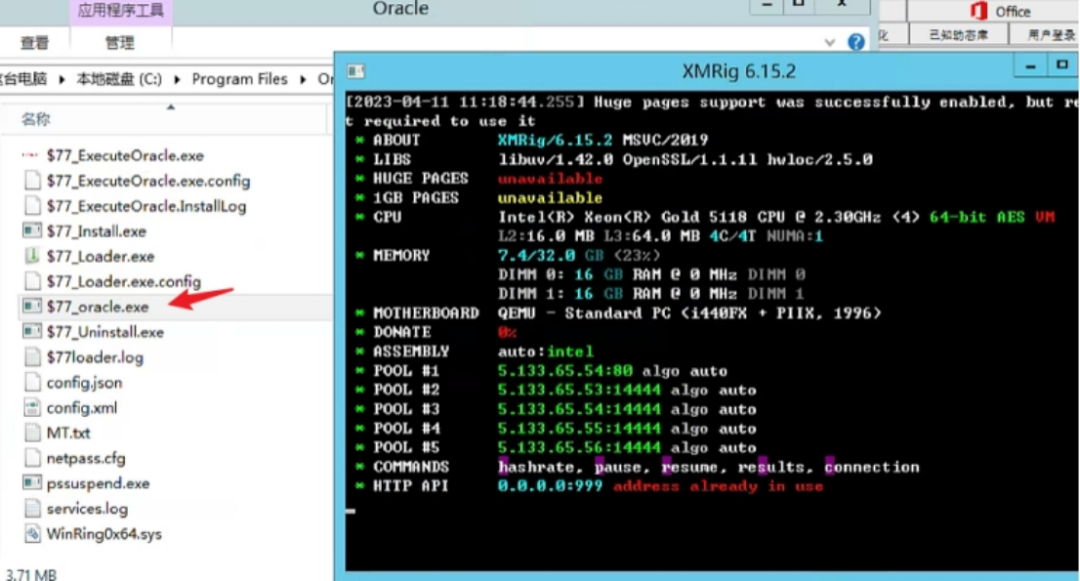1080x581 pixels.
Task: Select the $77_Loader.exe.config file icon
Action: click(x=32, y=281)
